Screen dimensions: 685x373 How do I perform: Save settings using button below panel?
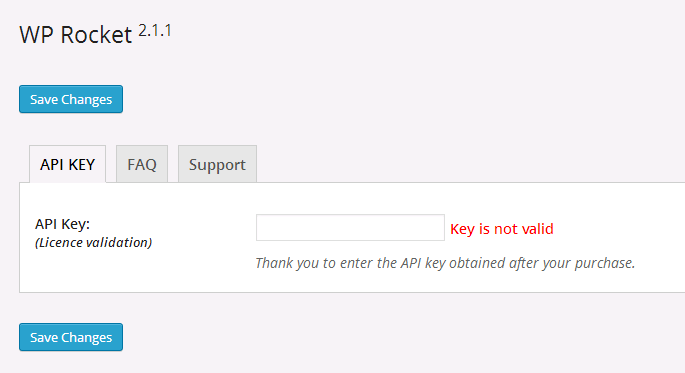pos(71,337)
